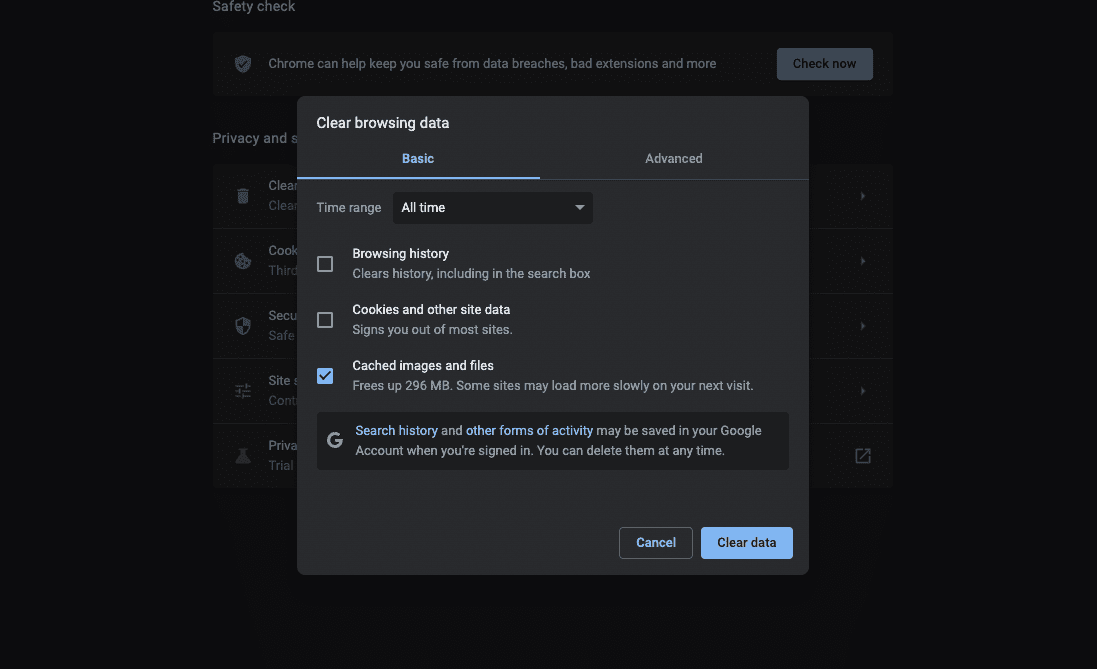This screenshot has height=669, width=1097.
Task: Click the Safety check heading
Action: [253, 7]
